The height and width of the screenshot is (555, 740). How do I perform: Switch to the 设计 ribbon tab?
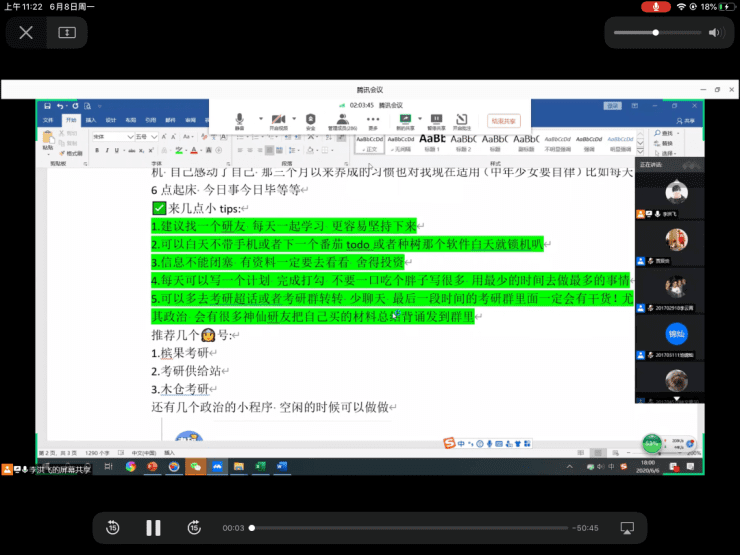tap(111, 120)
